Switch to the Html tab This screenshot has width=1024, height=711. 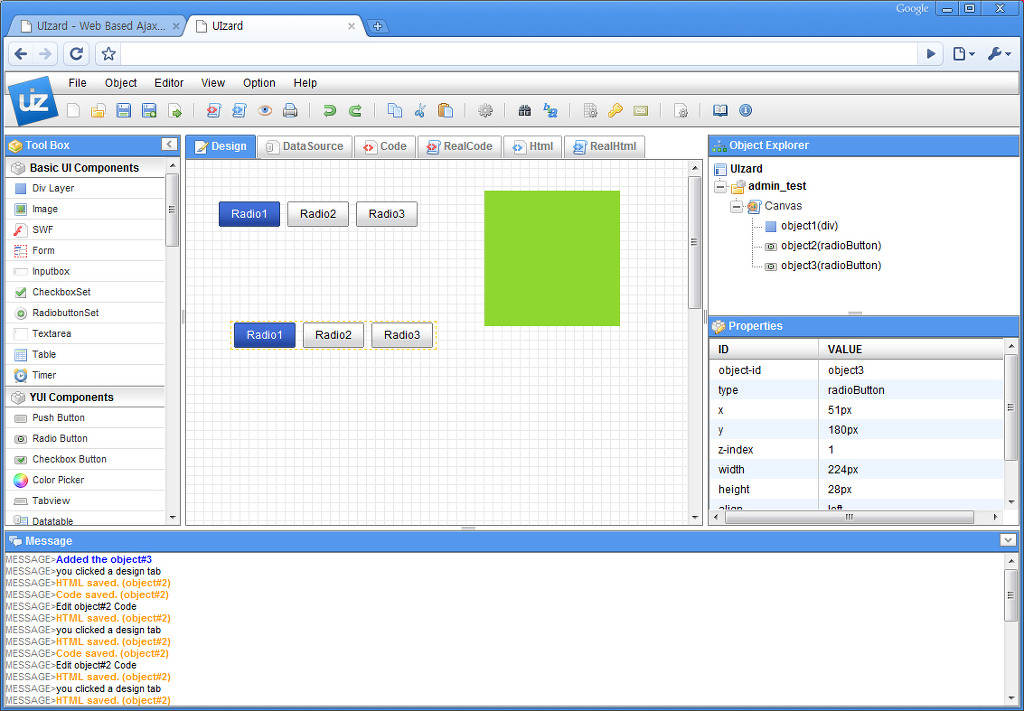[533, 147]
